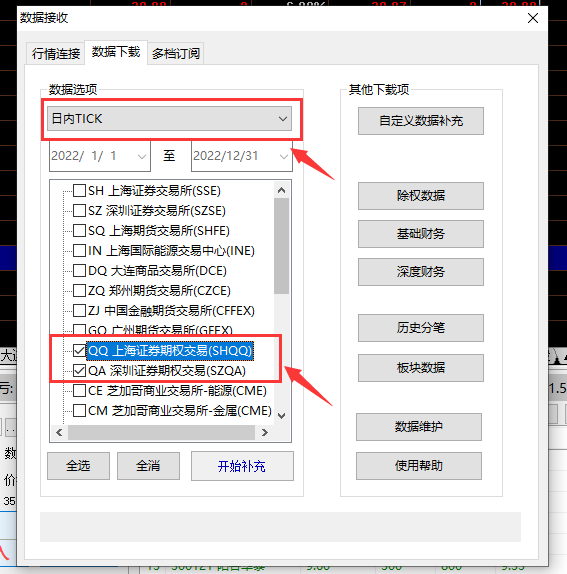Open the start date picker 2022/1/1
The height and width of the screenshot is (574, 567).
(x=142, y=156)
